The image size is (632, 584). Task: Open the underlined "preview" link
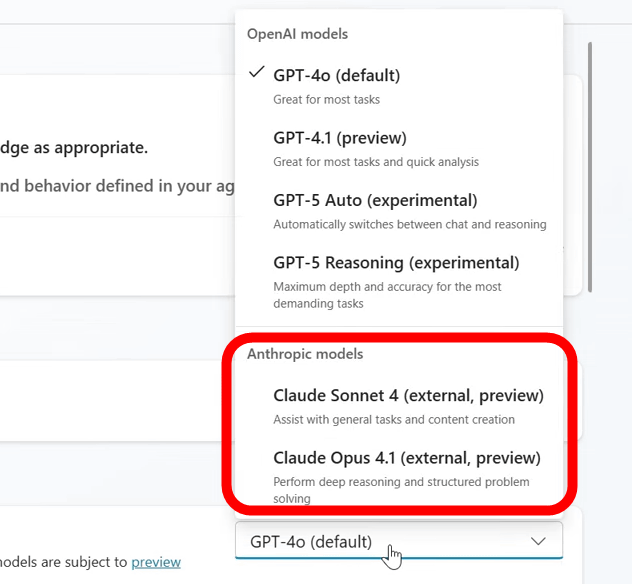(x=156, y=562)
